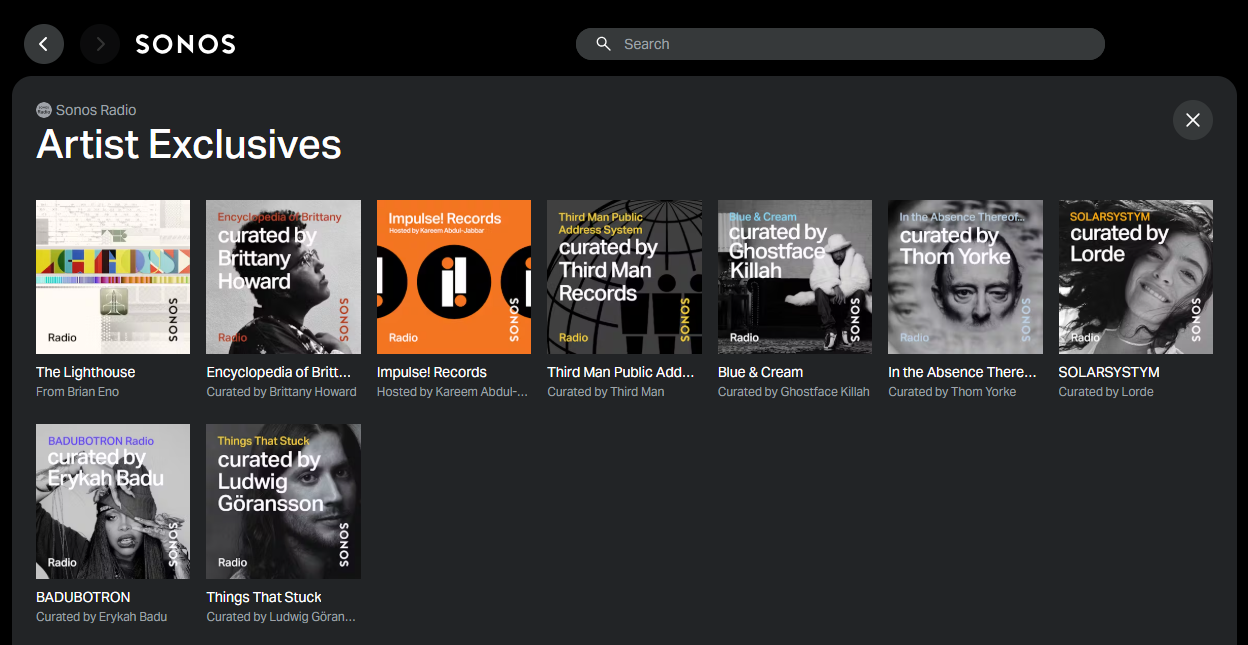
Task: Click the Sonos logo
Action: click(x=186, y=44)
